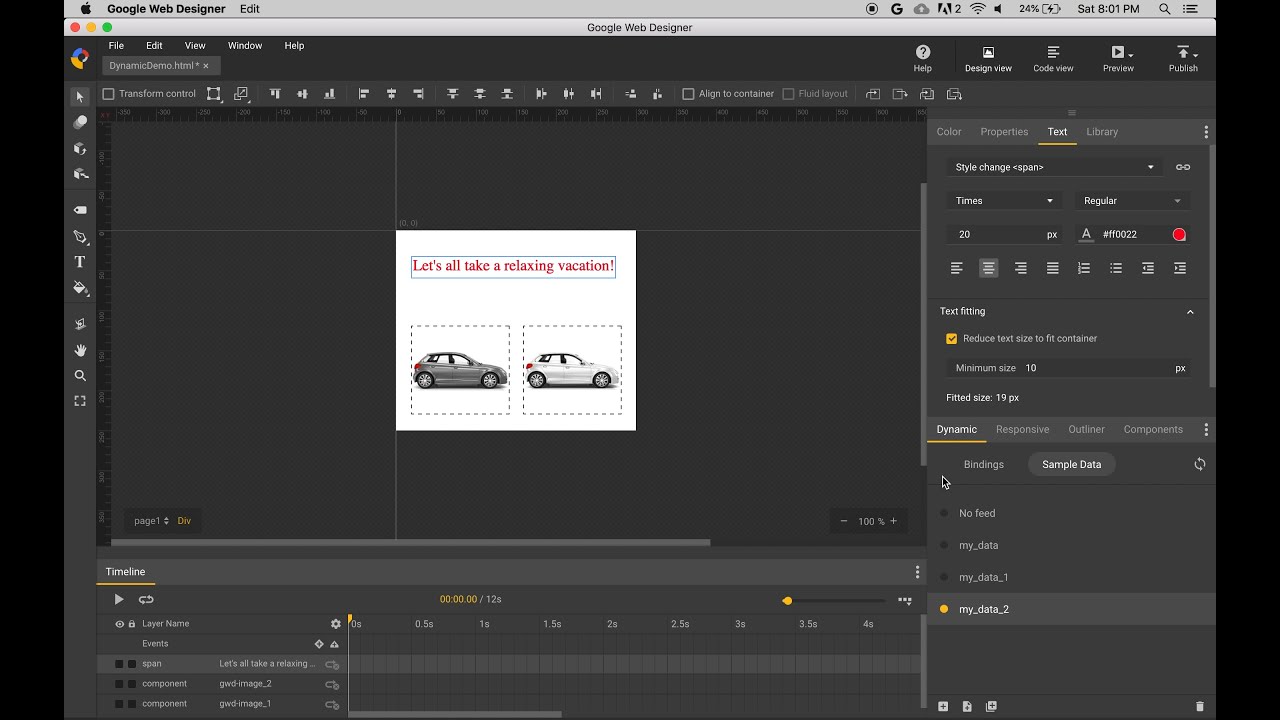Click the Bindings button

coord(983,465)
